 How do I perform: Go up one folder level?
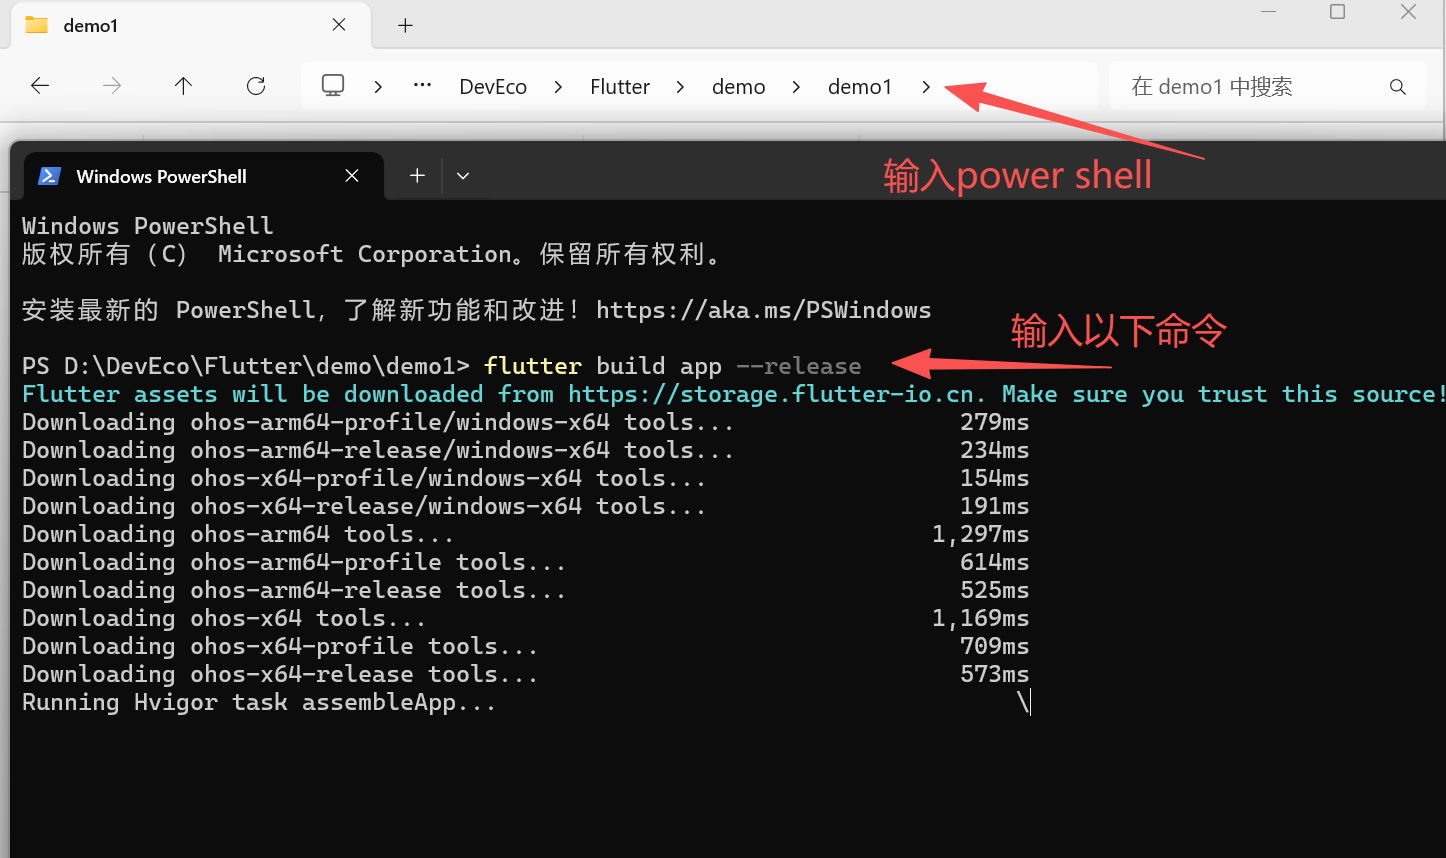[183, 86]
